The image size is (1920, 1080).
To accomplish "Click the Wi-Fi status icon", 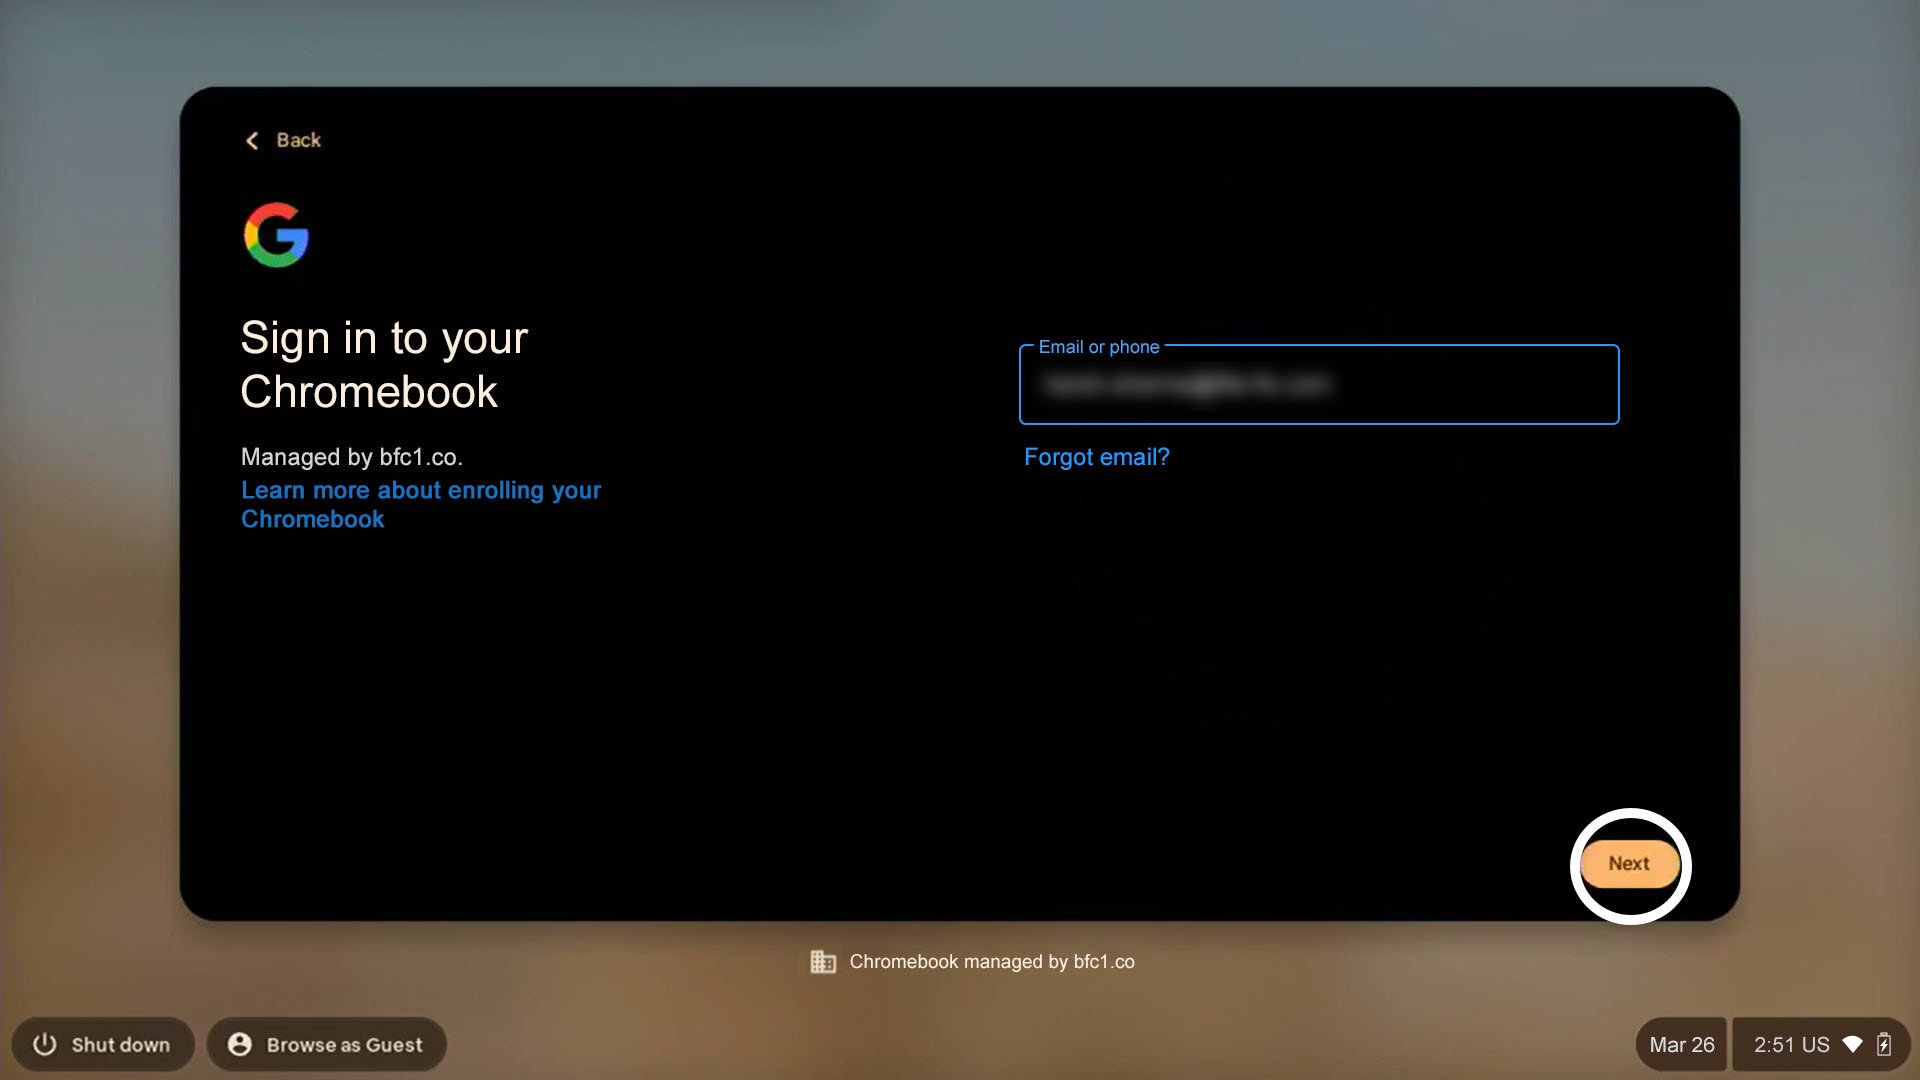I will tap(1852, 1045).
